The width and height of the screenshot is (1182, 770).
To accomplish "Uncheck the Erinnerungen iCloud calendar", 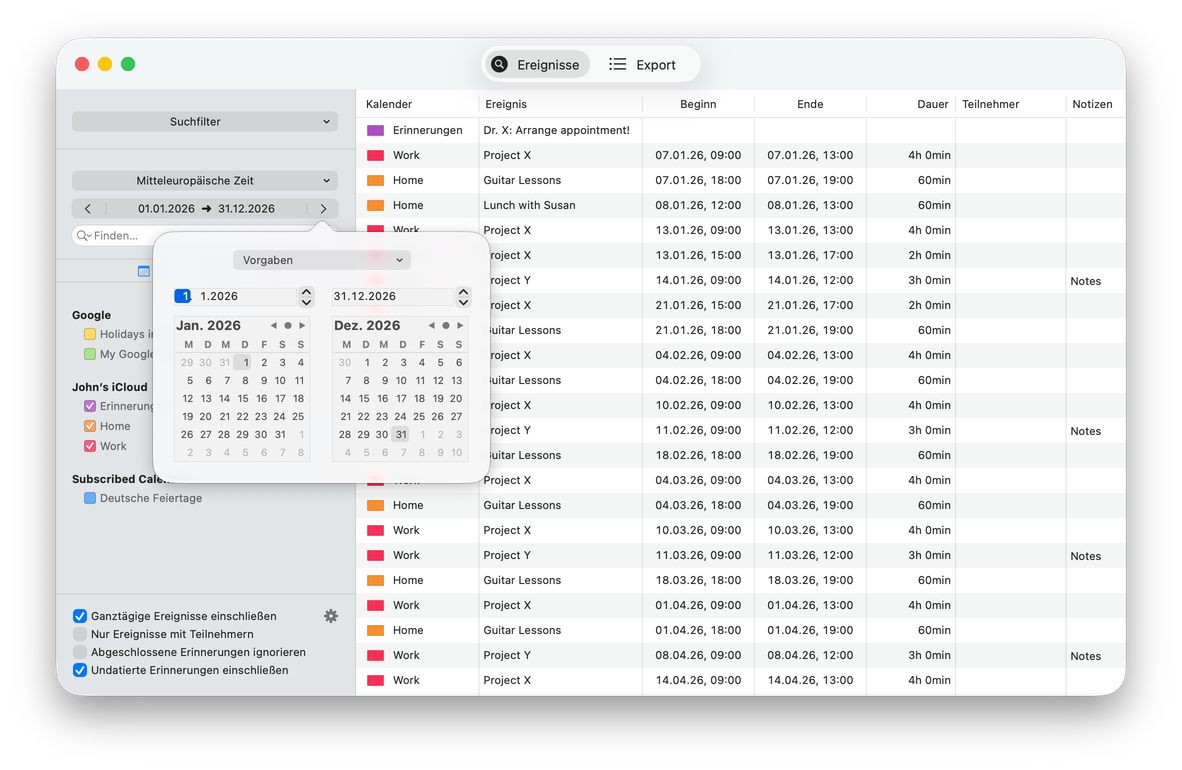I will [90, 406].
